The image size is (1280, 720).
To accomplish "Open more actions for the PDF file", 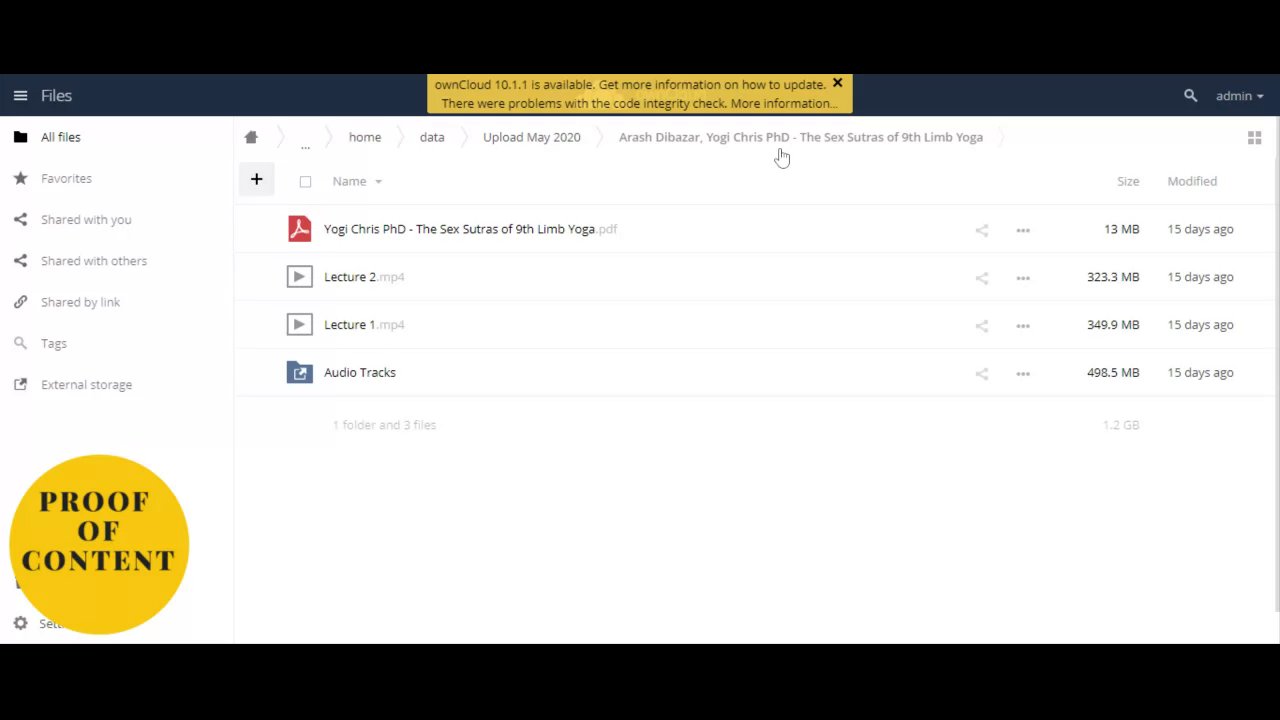I will click(x=1023, y=230).
